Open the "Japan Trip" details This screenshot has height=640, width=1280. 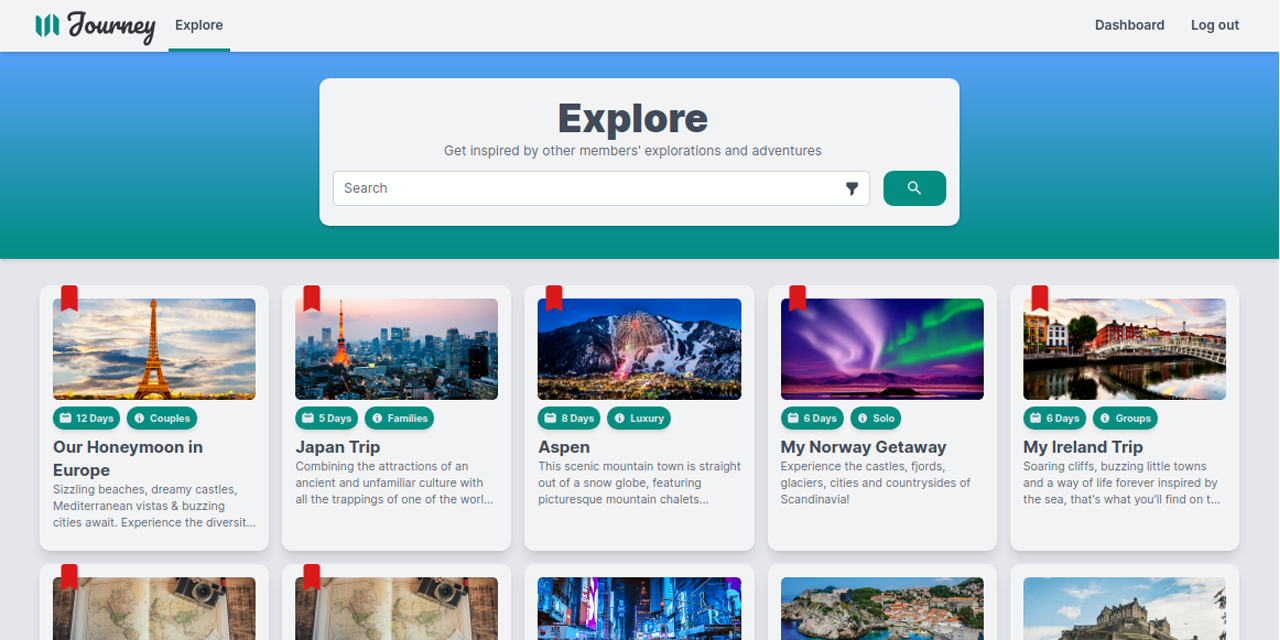coord(338,447)
